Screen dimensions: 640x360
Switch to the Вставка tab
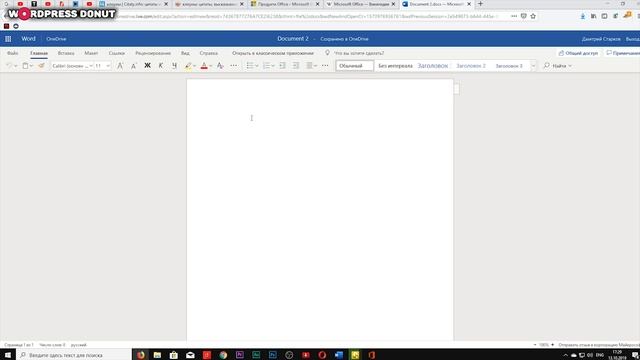click(66, 53)
